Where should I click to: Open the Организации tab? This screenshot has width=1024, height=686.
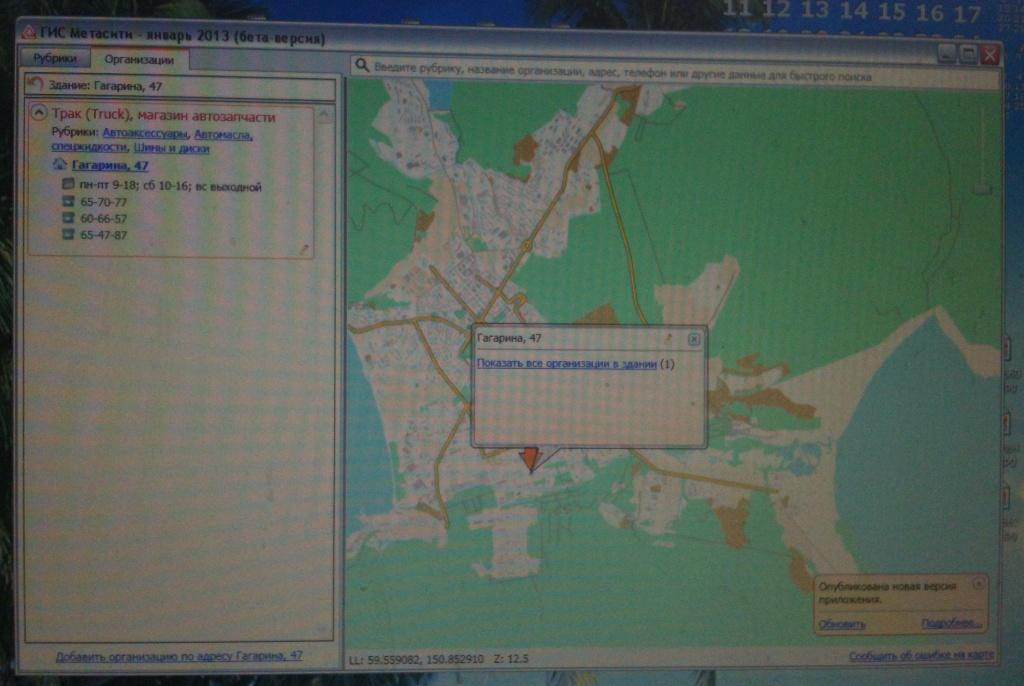click(x=139, y=59)
